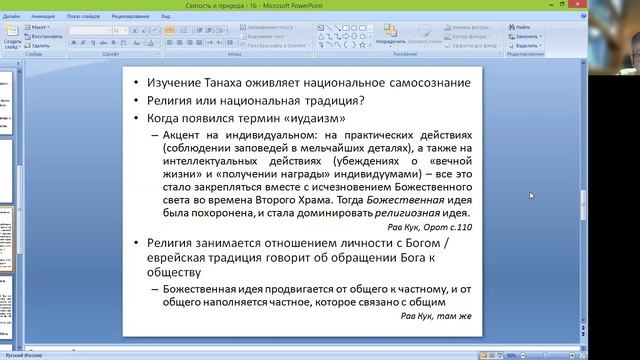Open Заливка фигуры shape fill

point(469,27)
